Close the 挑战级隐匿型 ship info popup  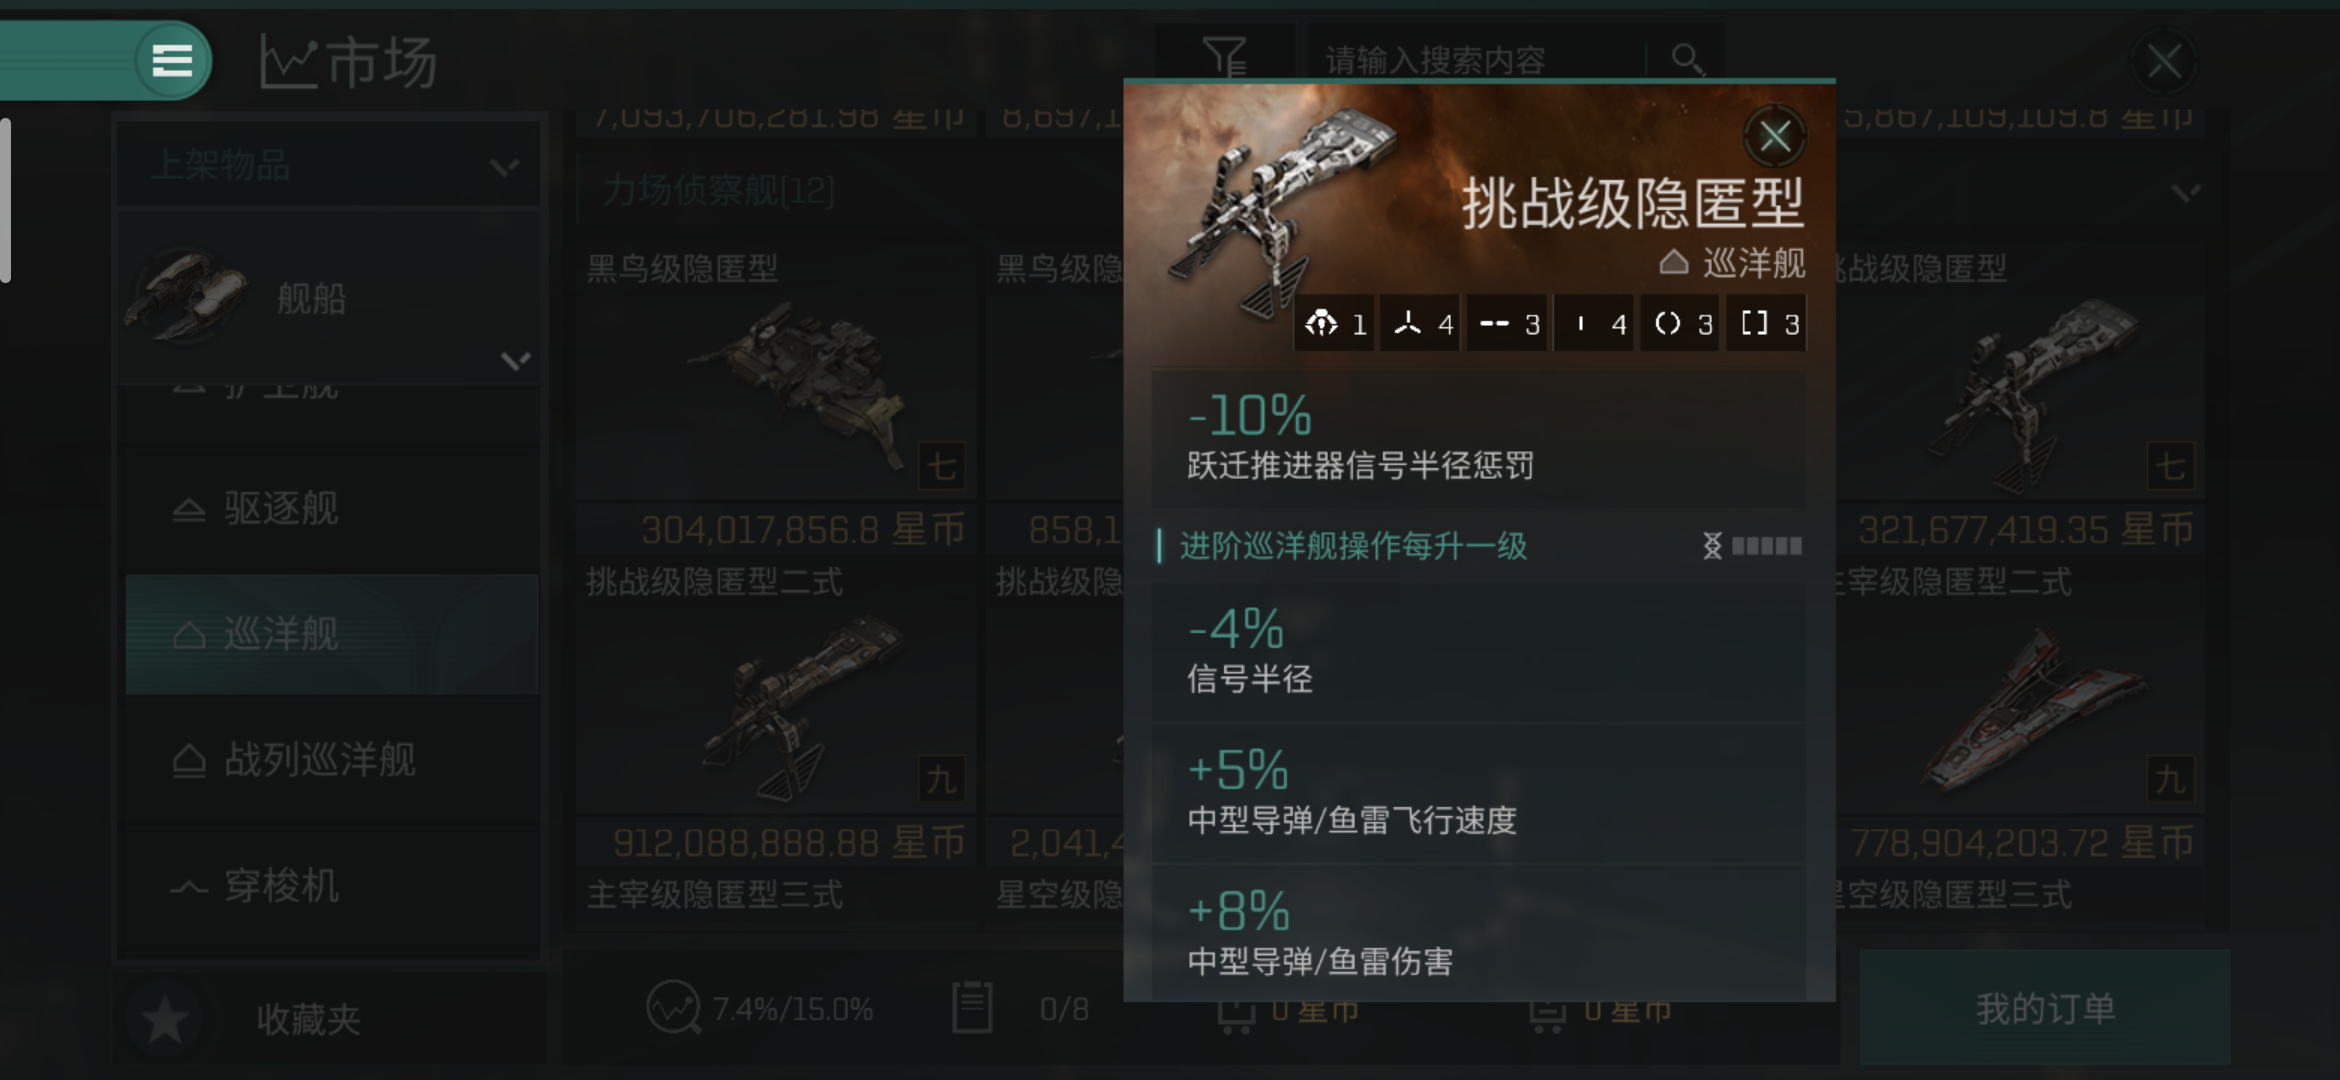tap(1775, 136)
